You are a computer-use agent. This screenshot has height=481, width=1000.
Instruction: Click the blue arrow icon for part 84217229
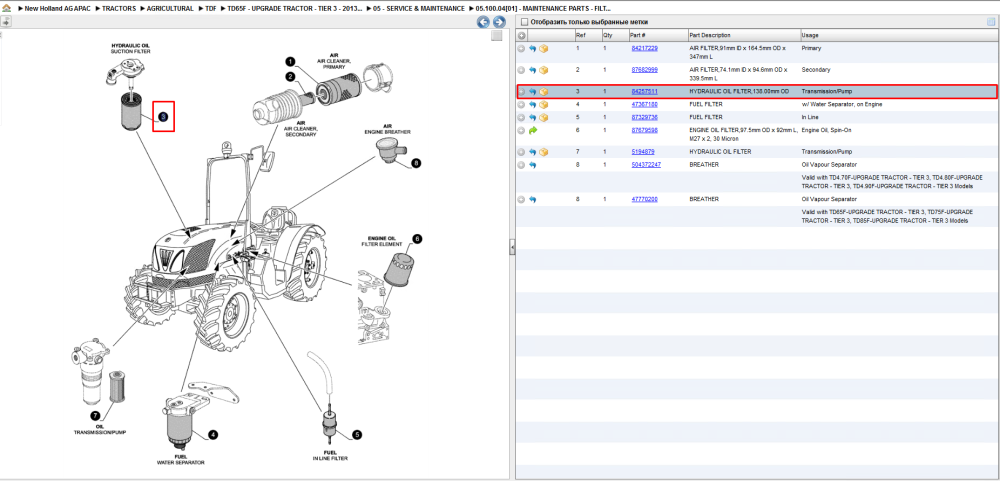pos(533,48)
